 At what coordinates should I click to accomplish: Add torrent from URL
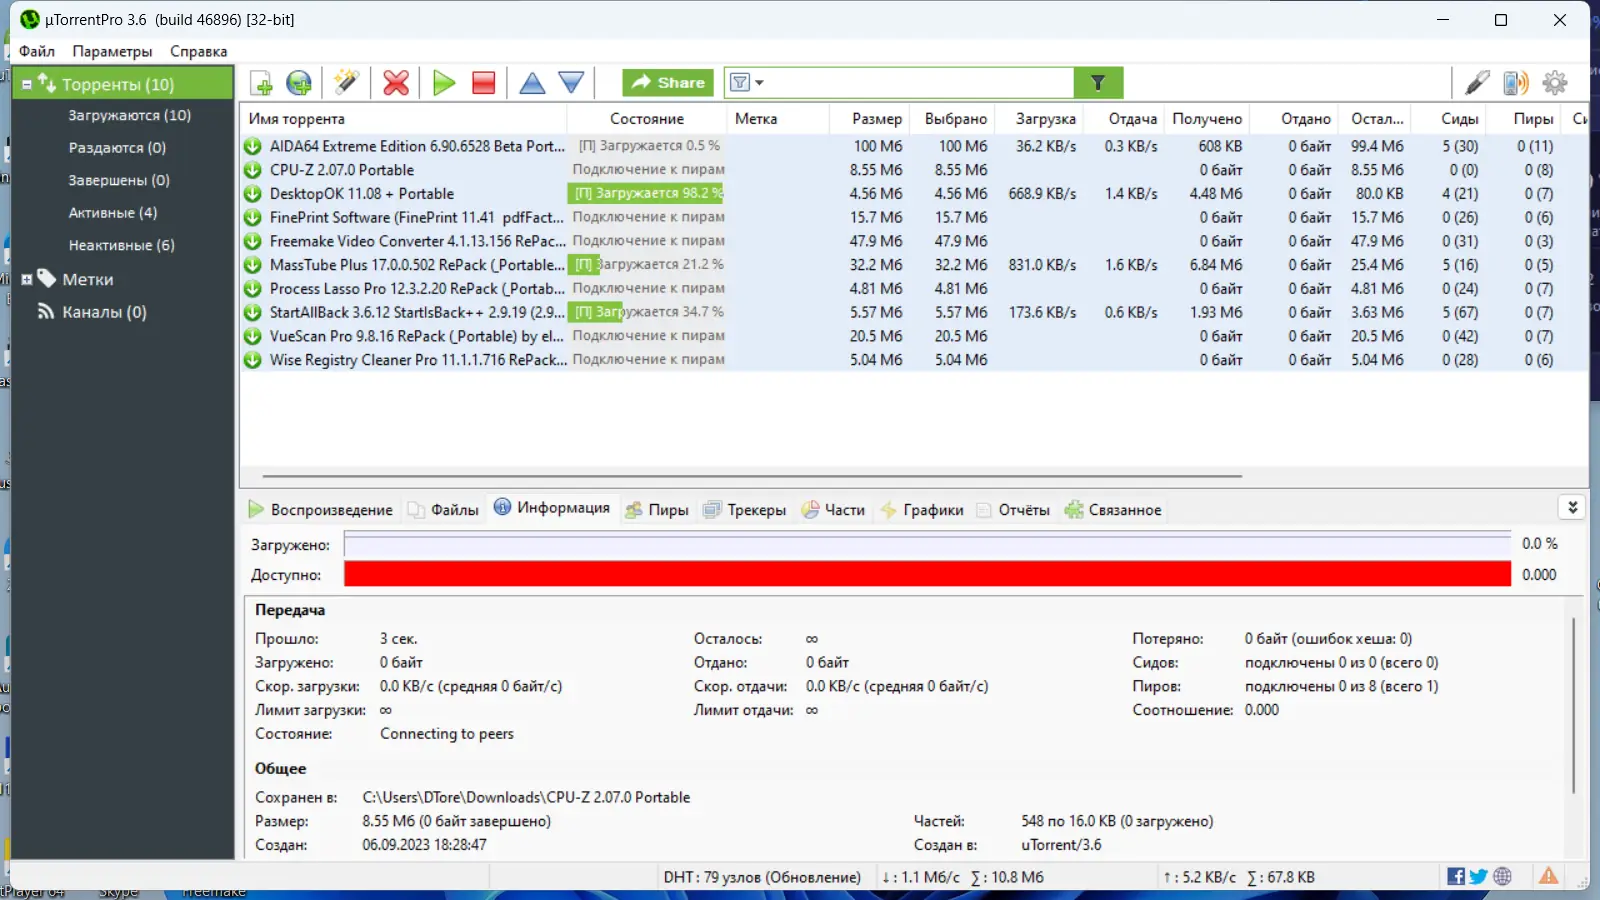299,83
